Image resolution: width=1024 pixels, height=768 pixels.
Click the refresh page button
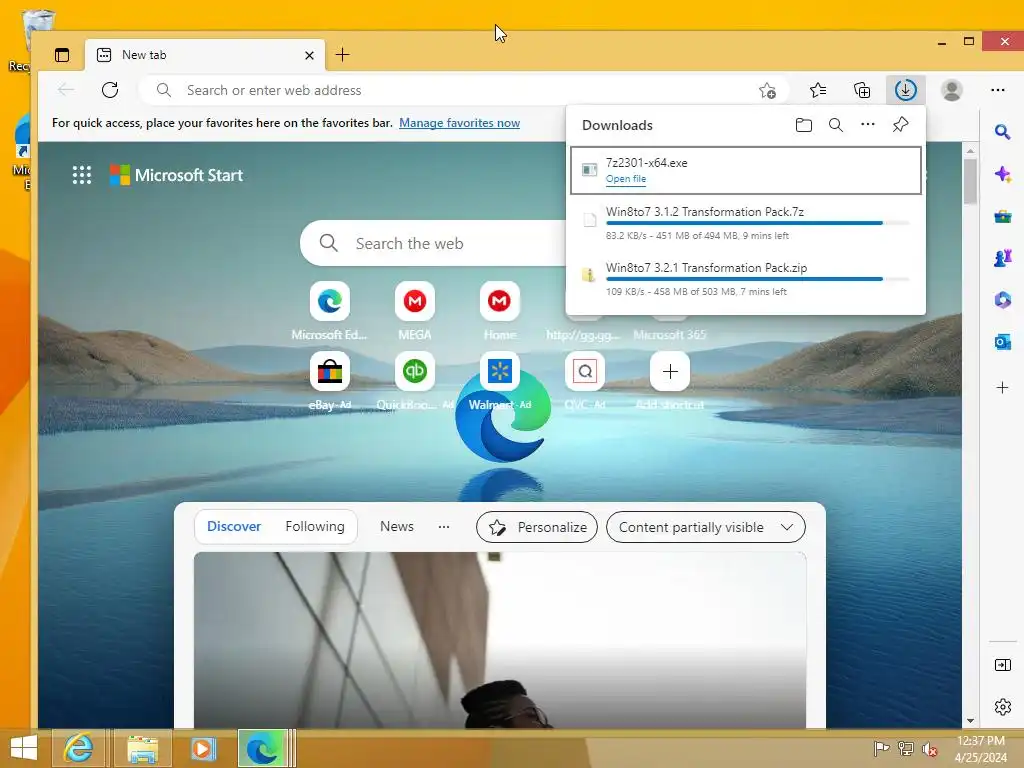110,90
